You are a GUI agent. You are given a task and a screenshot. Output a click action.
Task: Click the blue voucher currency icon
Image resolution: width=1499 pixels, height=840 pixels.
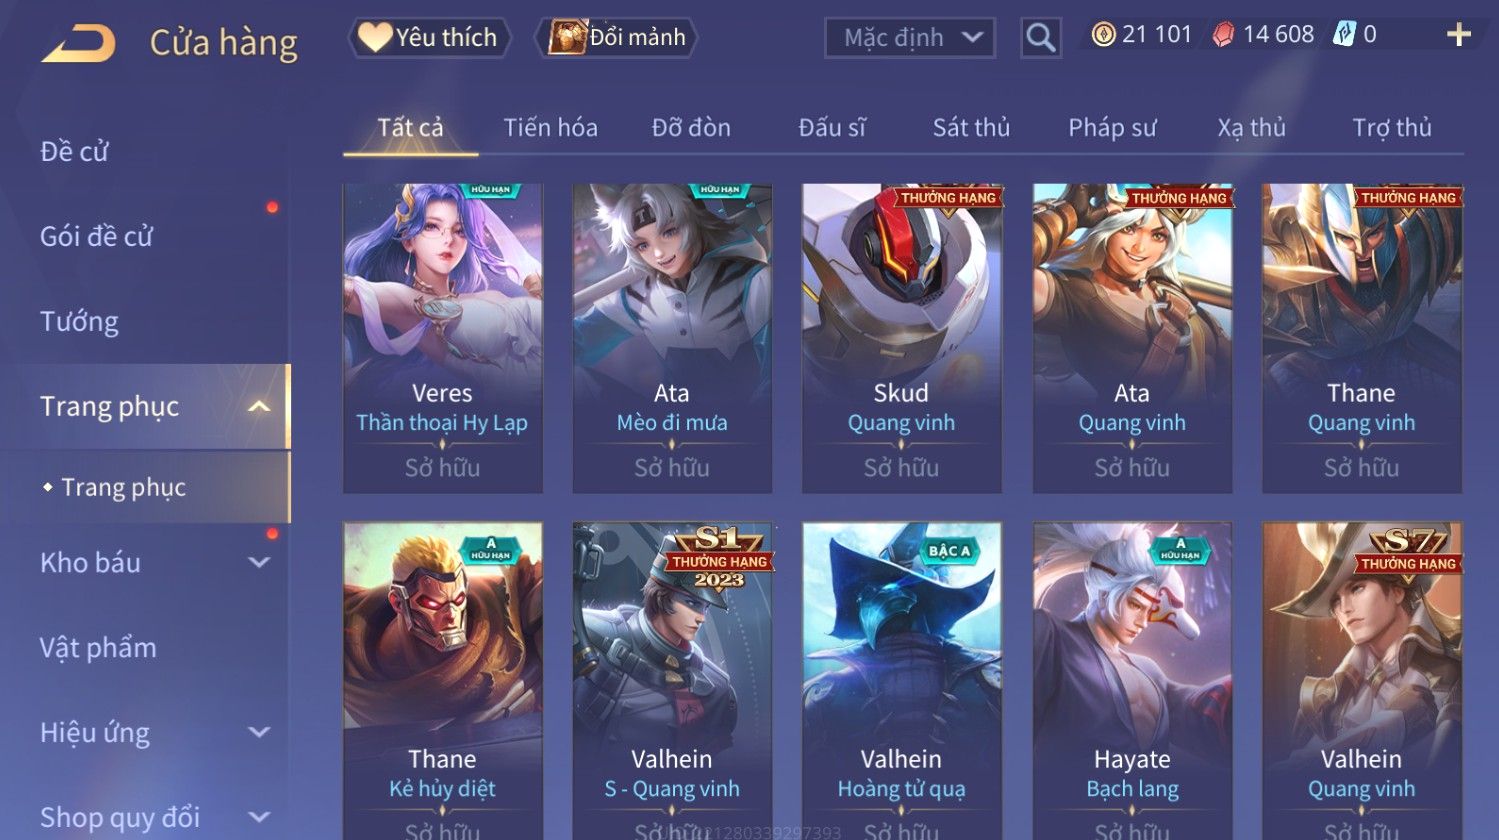(x=1345, y=35)
